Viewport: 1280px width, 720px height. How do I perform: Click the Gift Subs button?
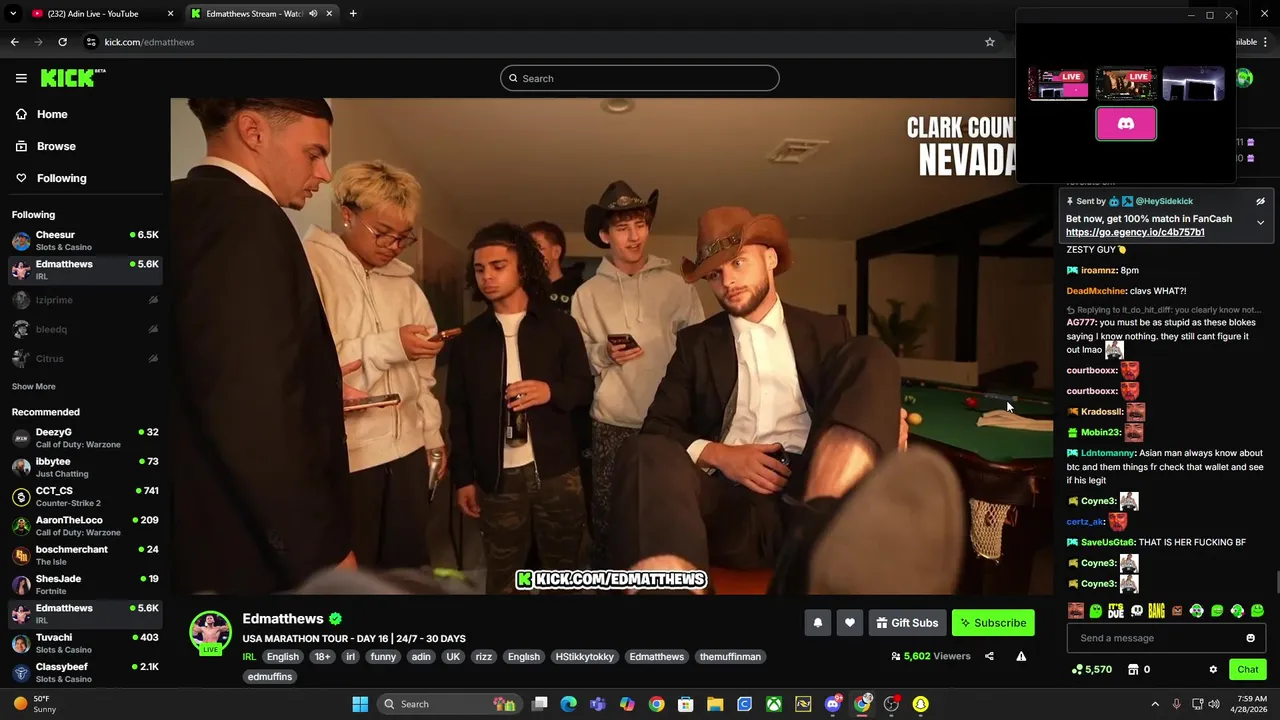(x=907, y=623)
